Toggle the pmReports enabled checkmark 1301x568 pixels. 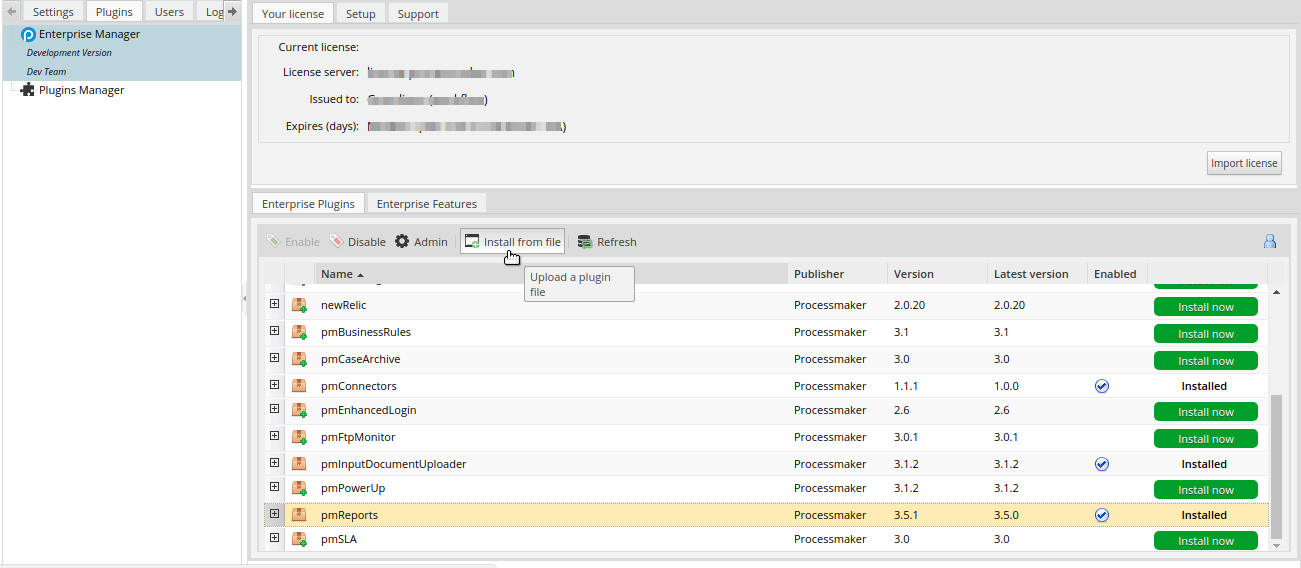coord(1102,515)
